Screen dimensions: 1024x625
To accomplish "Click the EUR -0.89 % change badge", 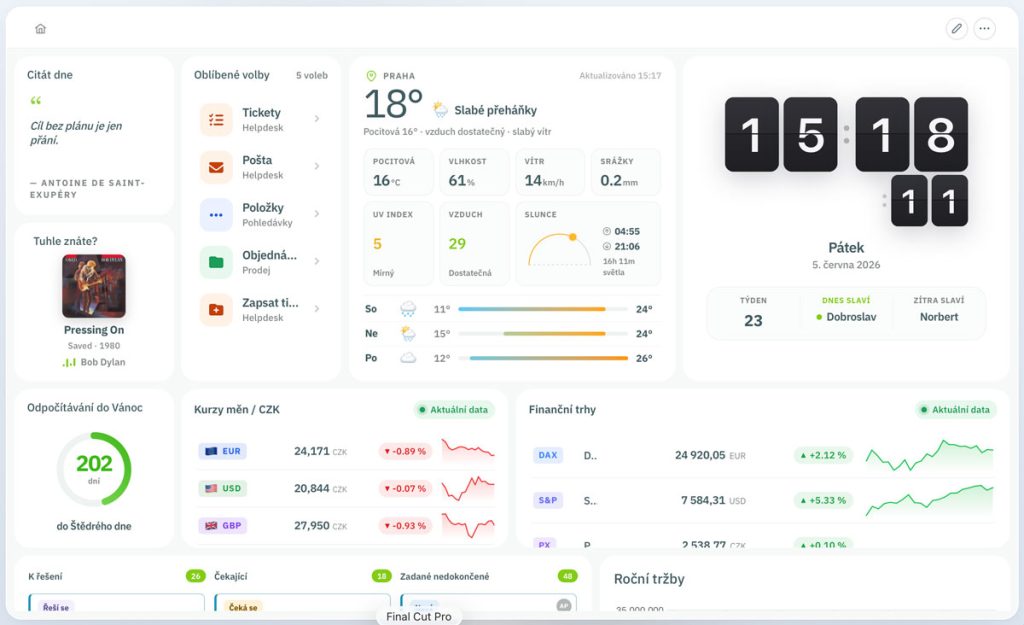I will point(405,451).
